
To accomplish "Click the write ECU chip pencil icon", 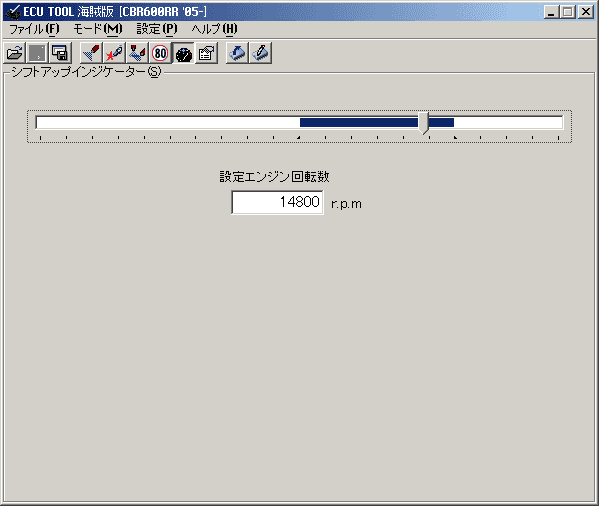I will click(x=261, y=53).
